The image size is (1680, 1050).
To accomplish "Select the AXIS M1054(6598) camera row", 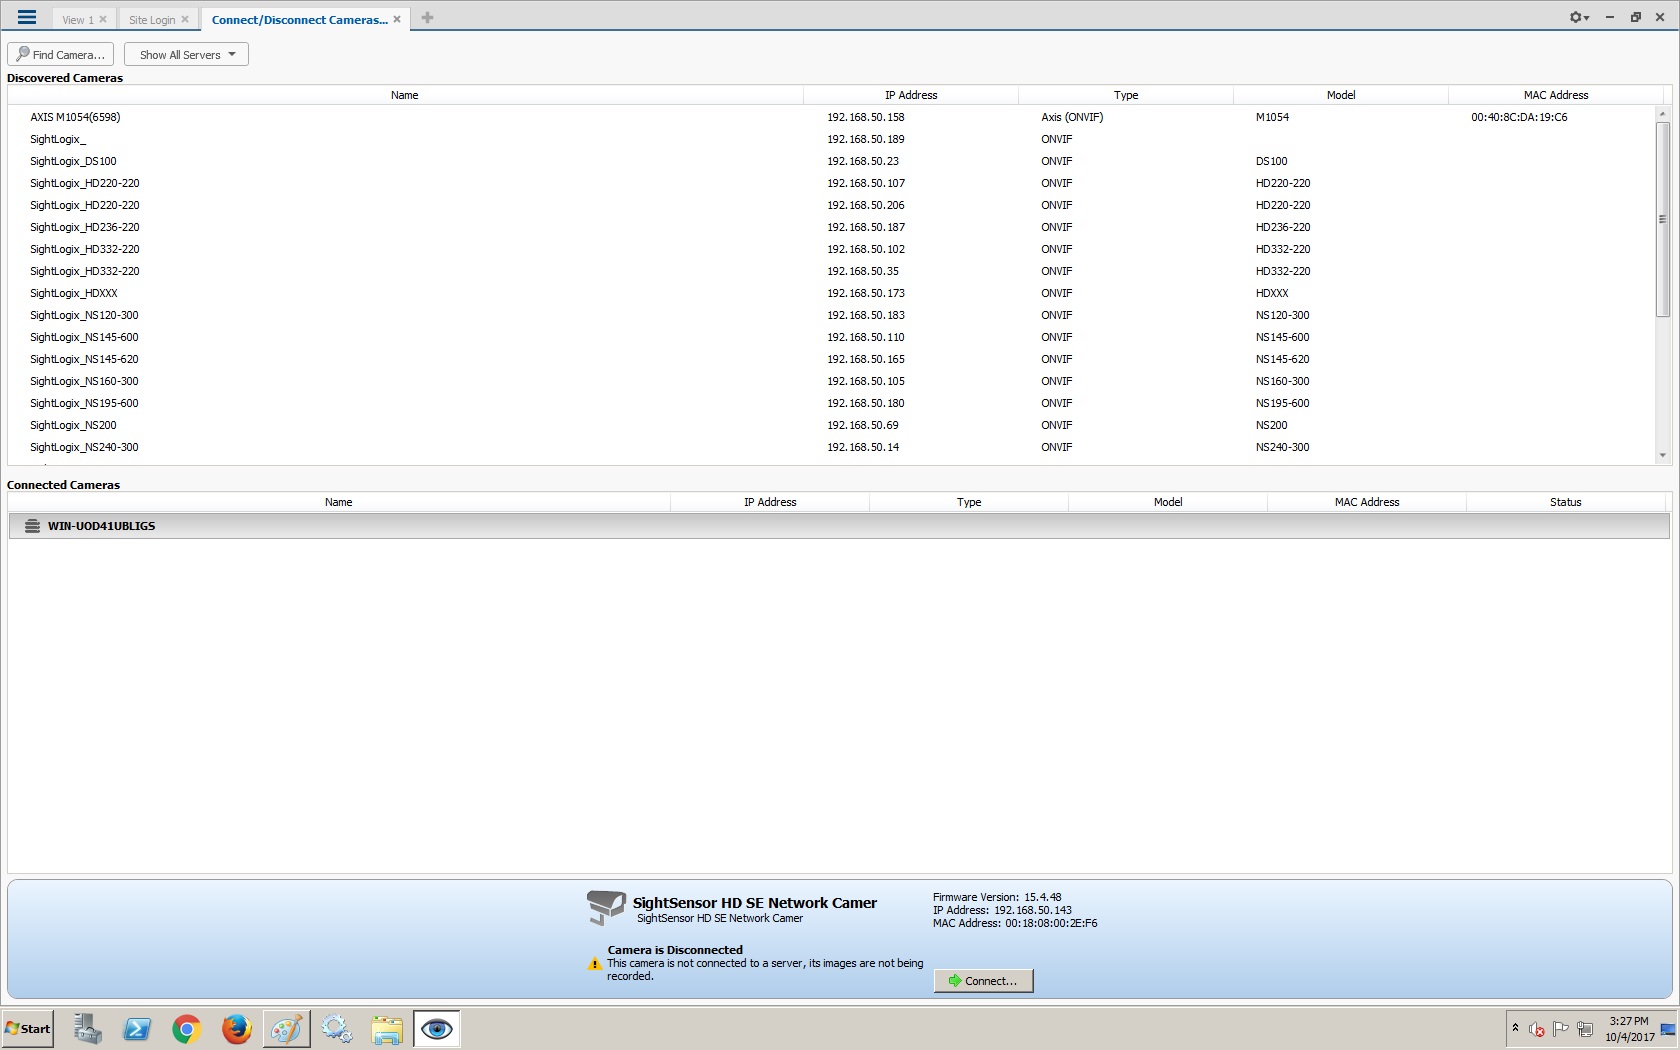I will [831, 117].
